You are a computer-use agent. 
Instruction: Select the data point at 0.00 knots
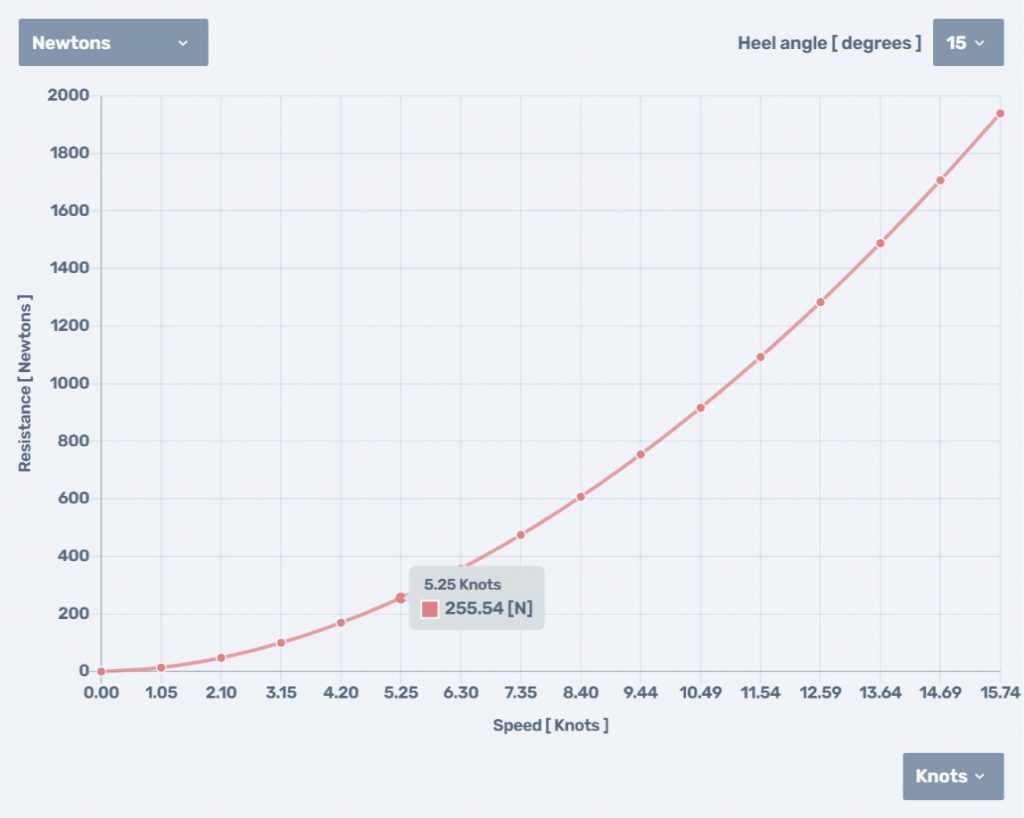[x=101, y=671]
